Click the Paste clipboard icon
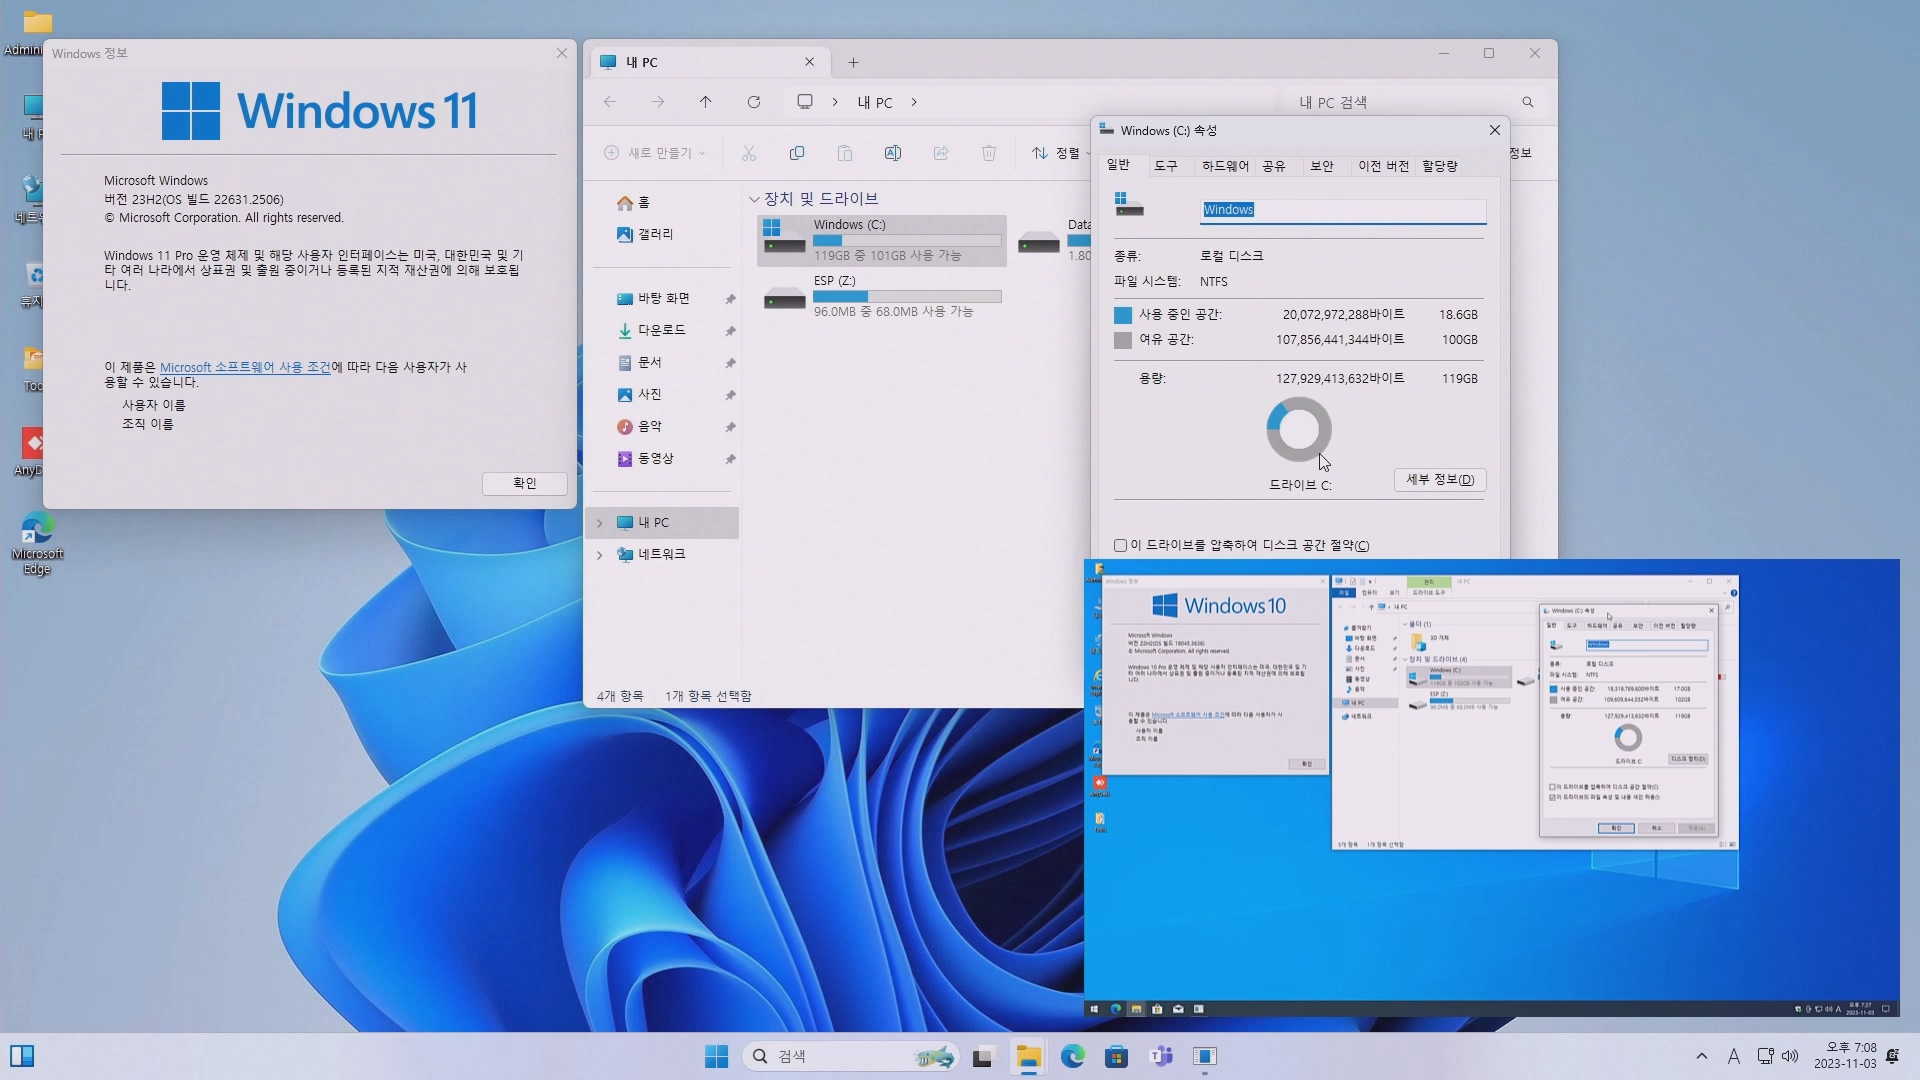 [845, 153]
